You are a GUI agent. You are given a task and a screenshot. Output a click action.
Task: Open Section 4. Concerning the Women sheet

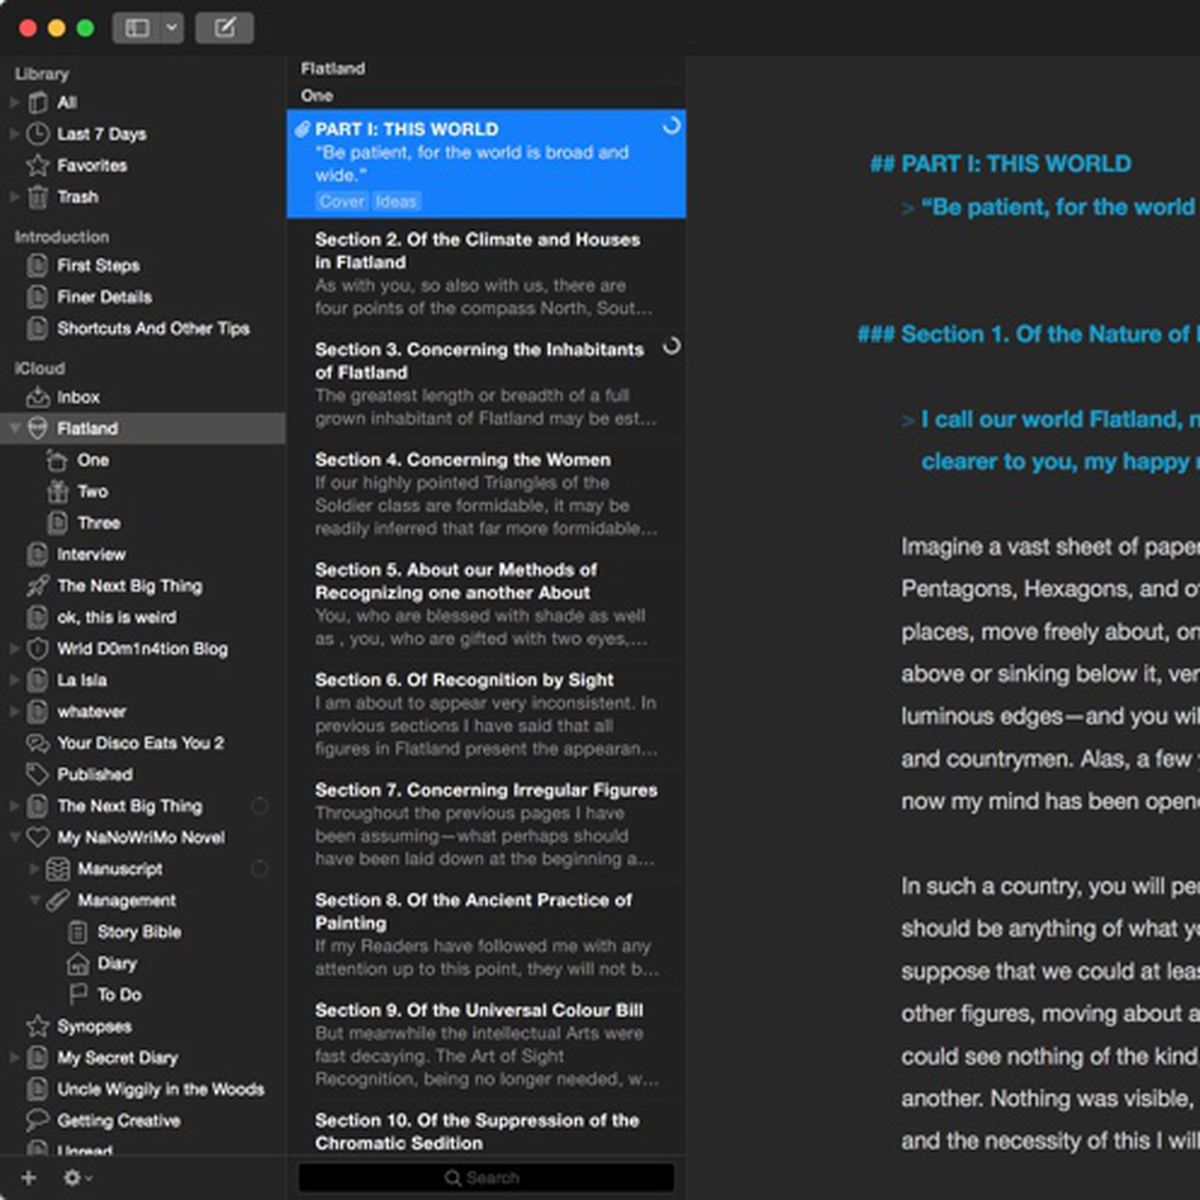pos(486,494)
